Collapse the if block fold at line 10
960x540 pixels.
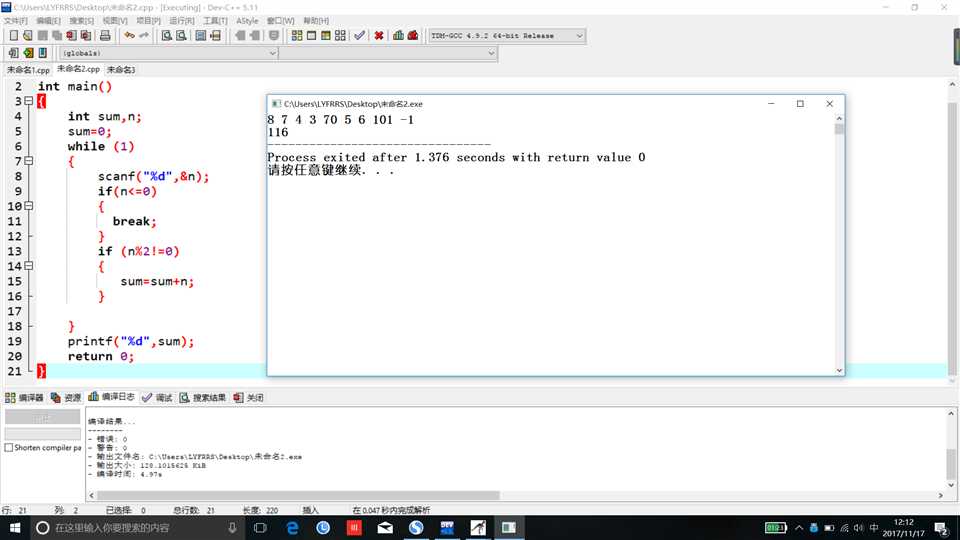(29, 206)
